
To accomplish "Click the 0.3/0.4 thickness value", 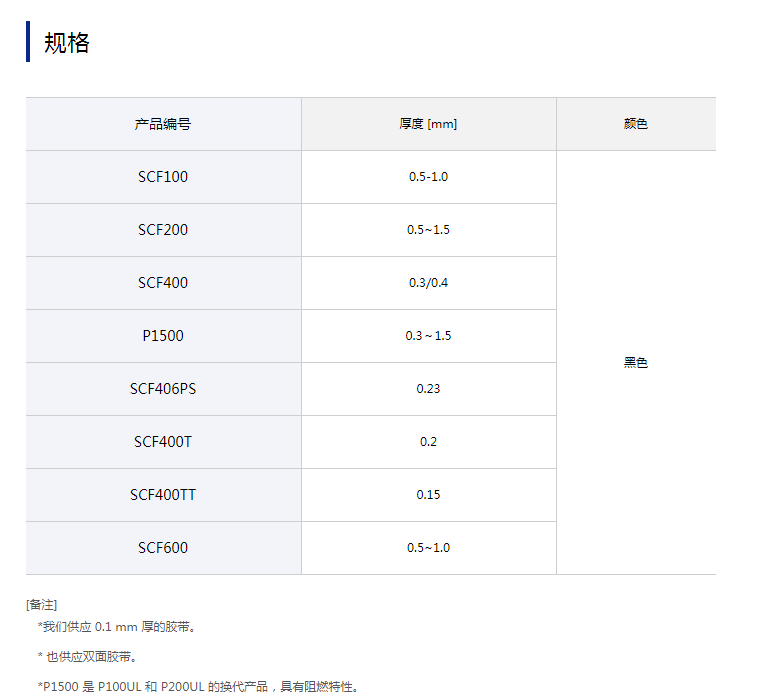I will pos(428,283).
